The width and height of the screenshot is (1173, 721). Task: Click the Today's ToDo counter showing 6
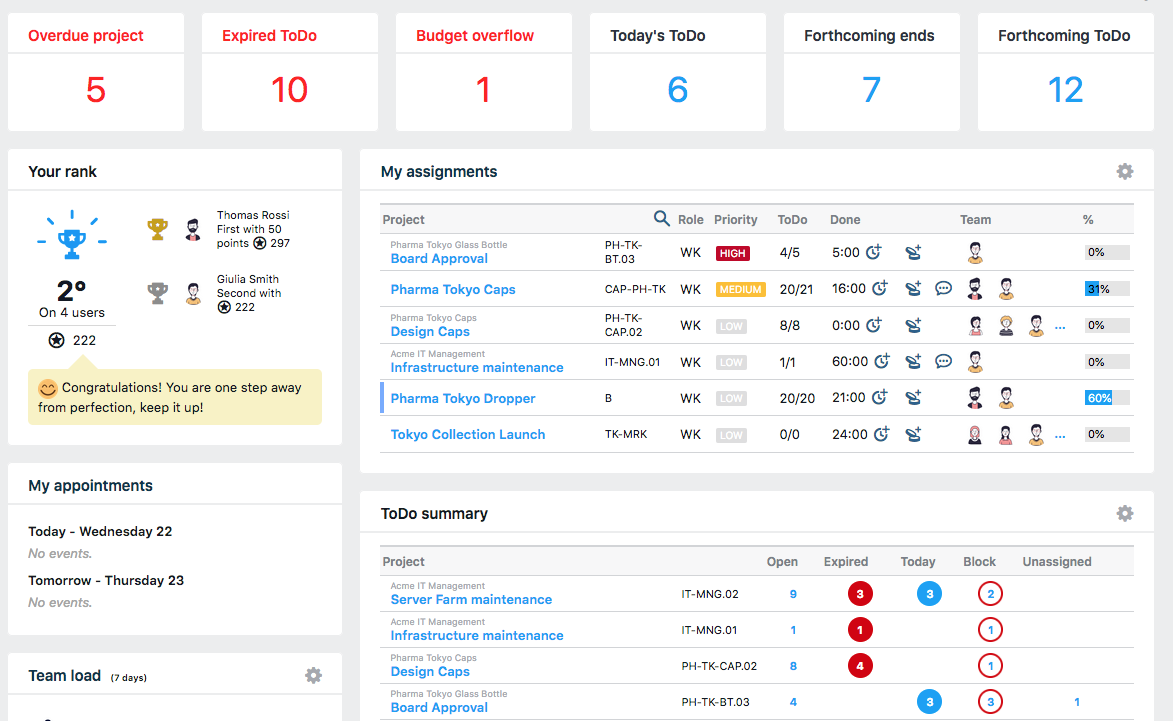[677, 89]
